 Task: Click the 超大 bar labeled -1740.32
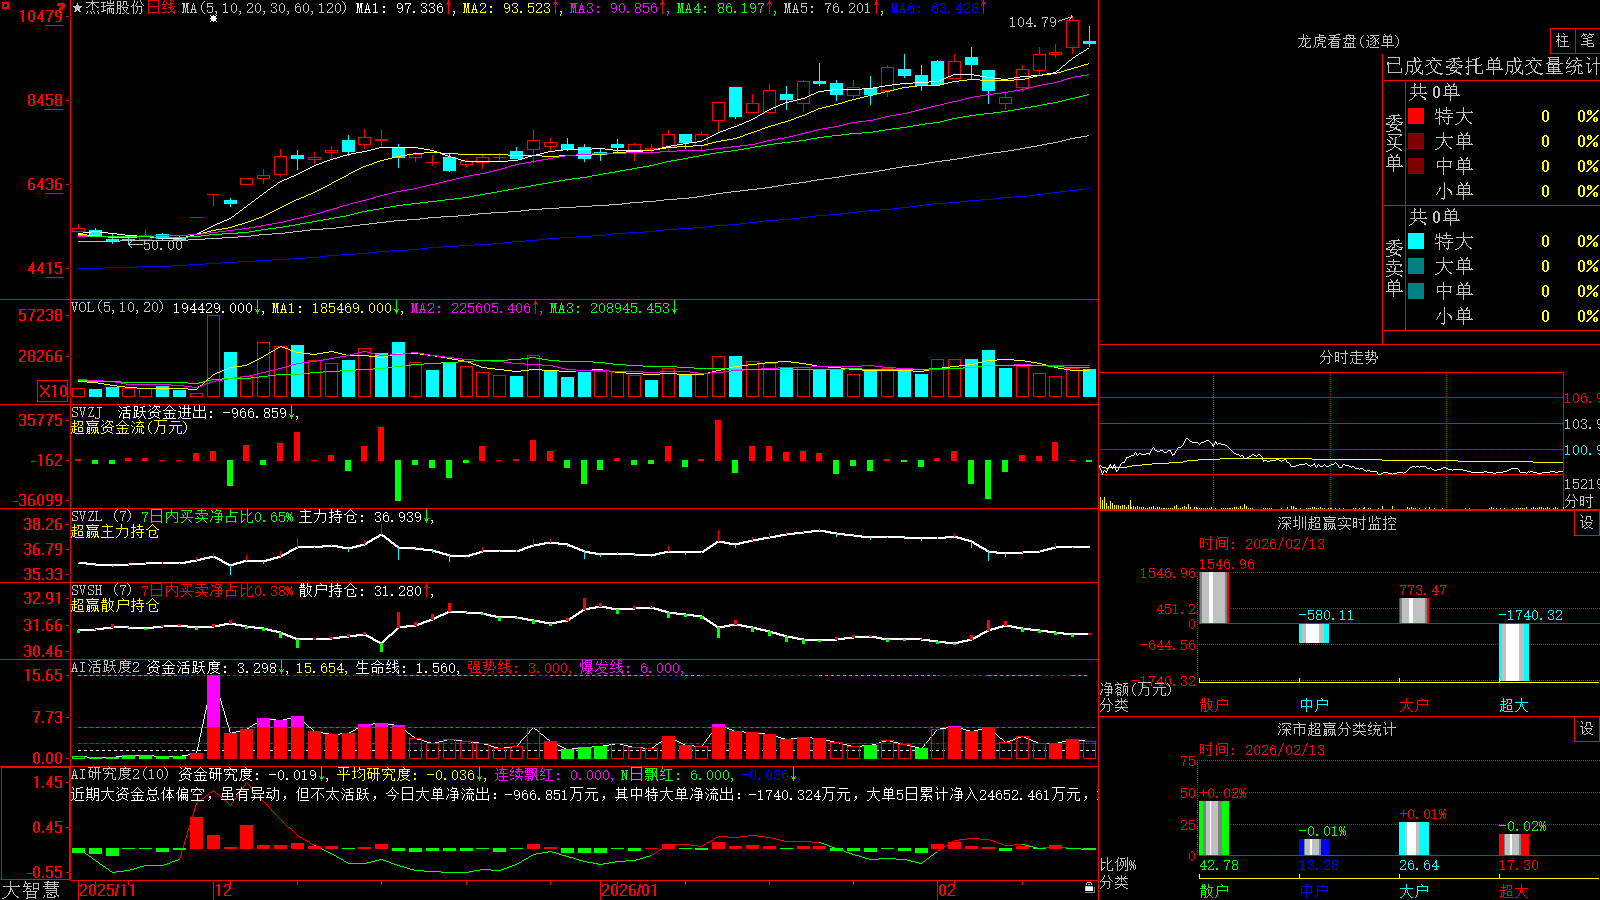tap(1514, 653)
